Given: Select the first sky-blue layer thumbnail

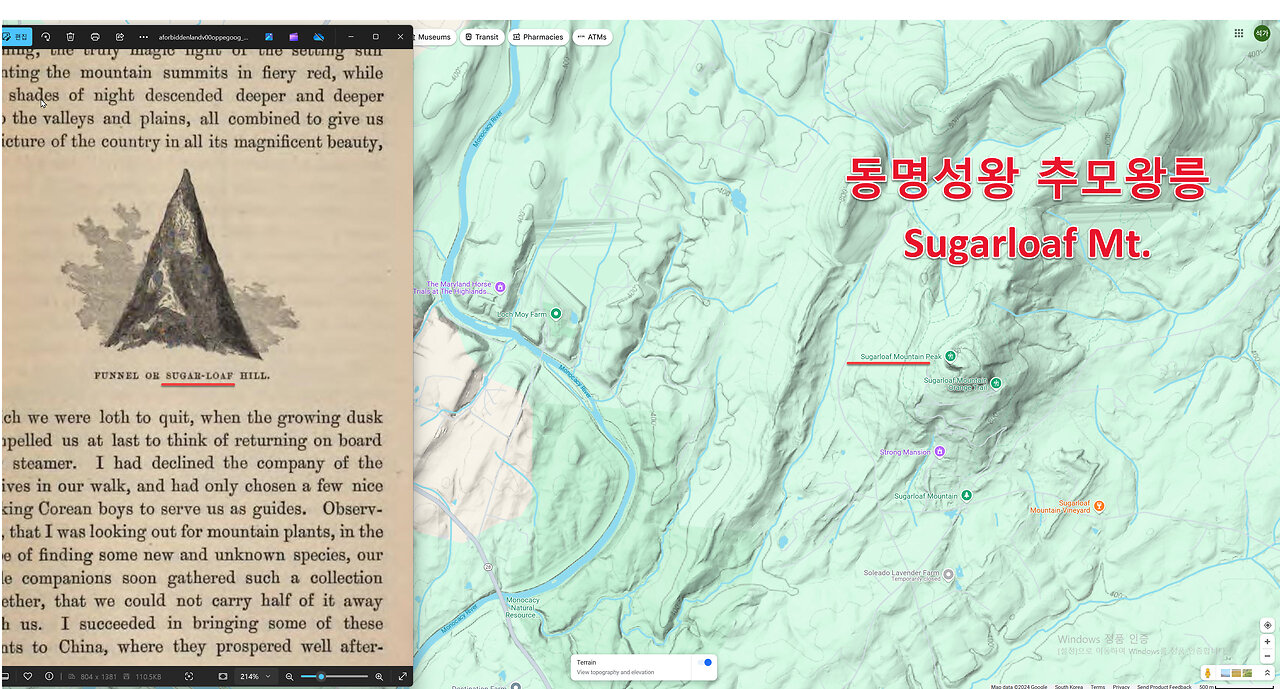Looking at the screenshot, I should tap(1225, 673).
